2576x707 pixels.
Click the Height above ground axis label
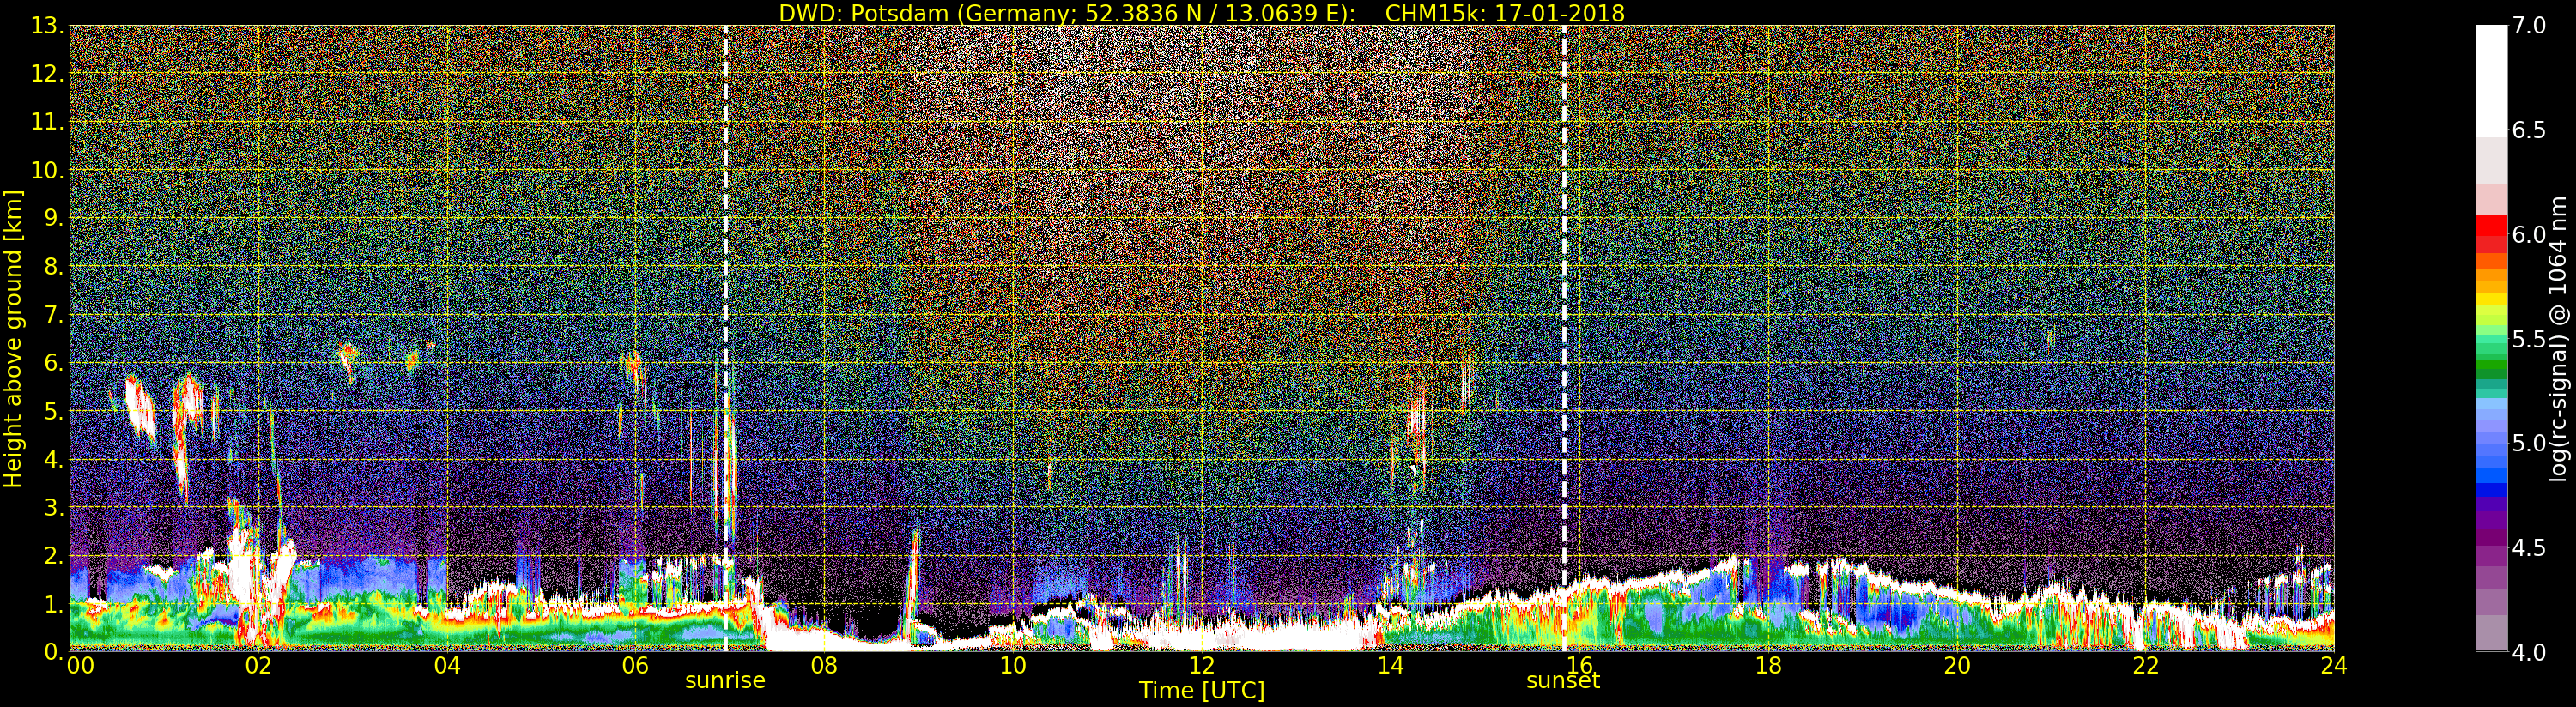coord(13,338)
